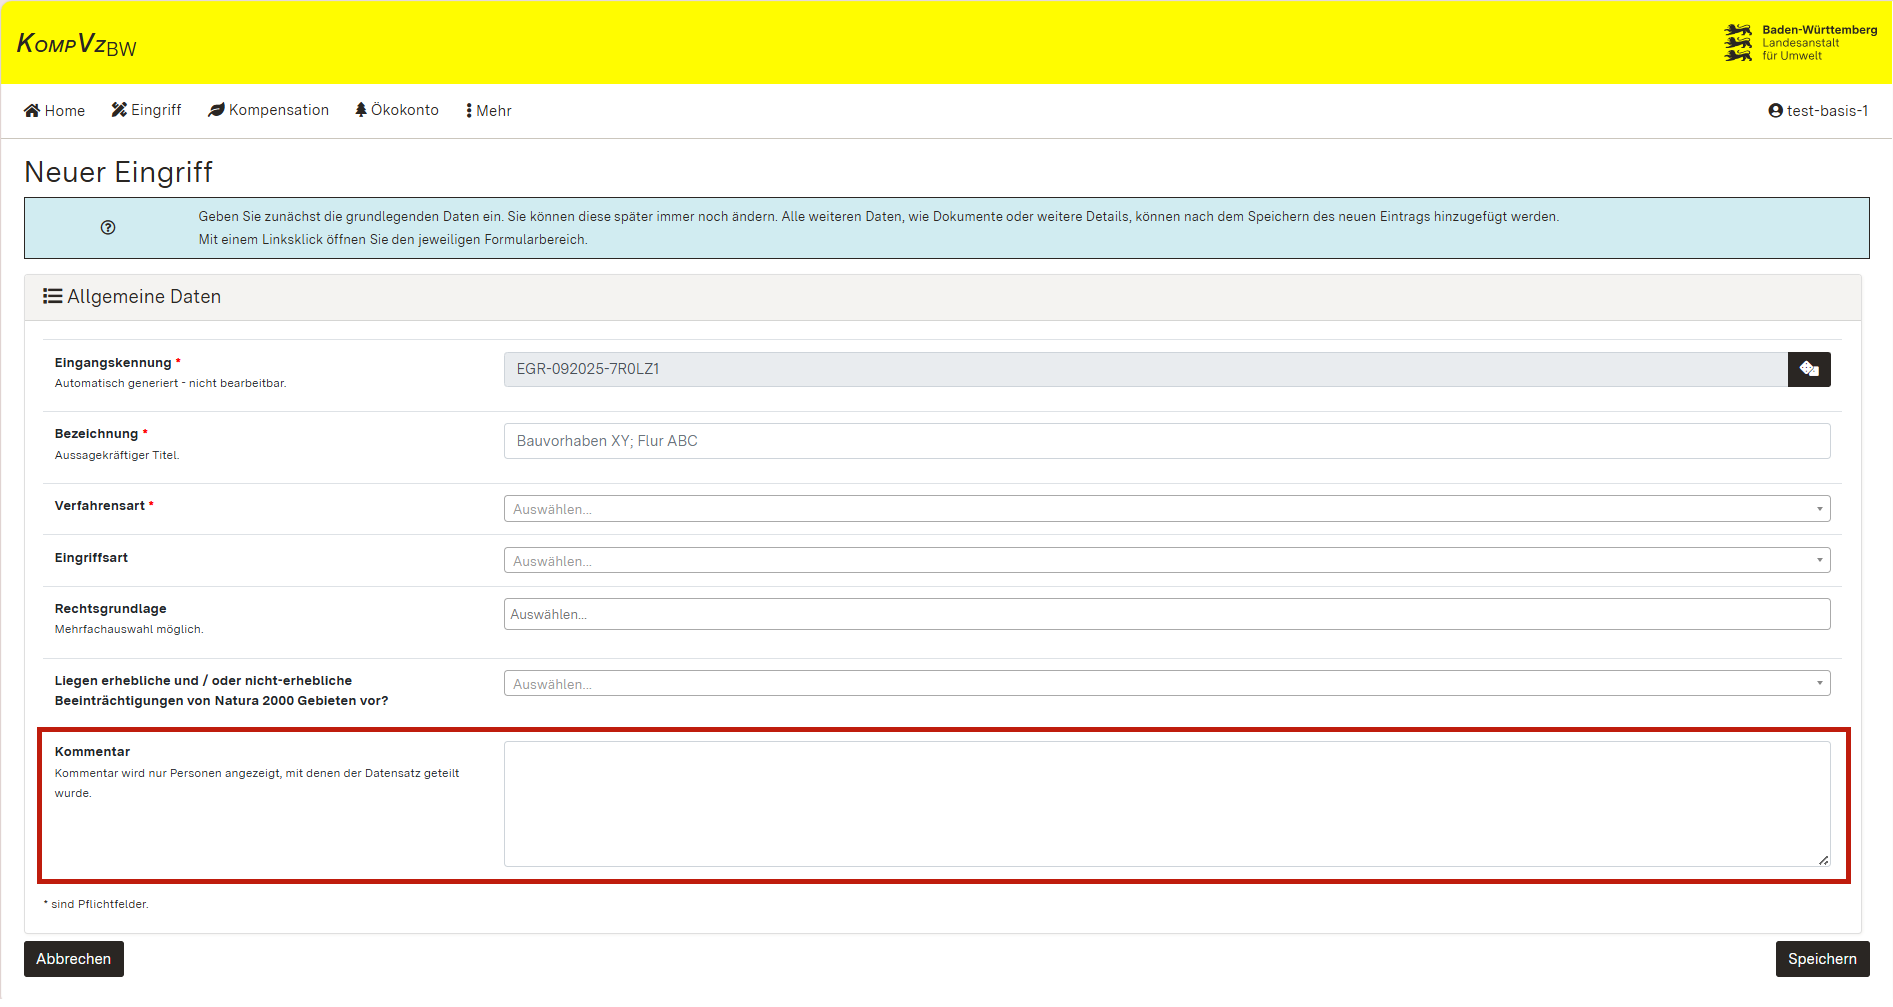Click the Allgemeine Daten list icon
The image size is (1893, 1007).
[52, 297]
